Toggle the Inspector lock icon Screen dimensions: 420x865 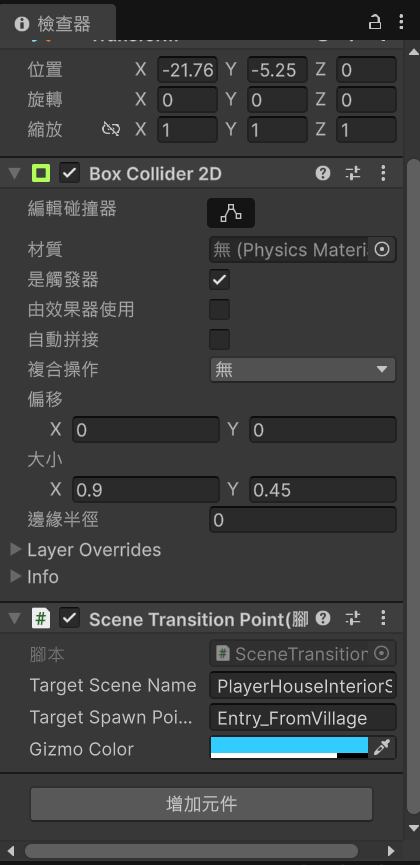(x=375, y=22)
